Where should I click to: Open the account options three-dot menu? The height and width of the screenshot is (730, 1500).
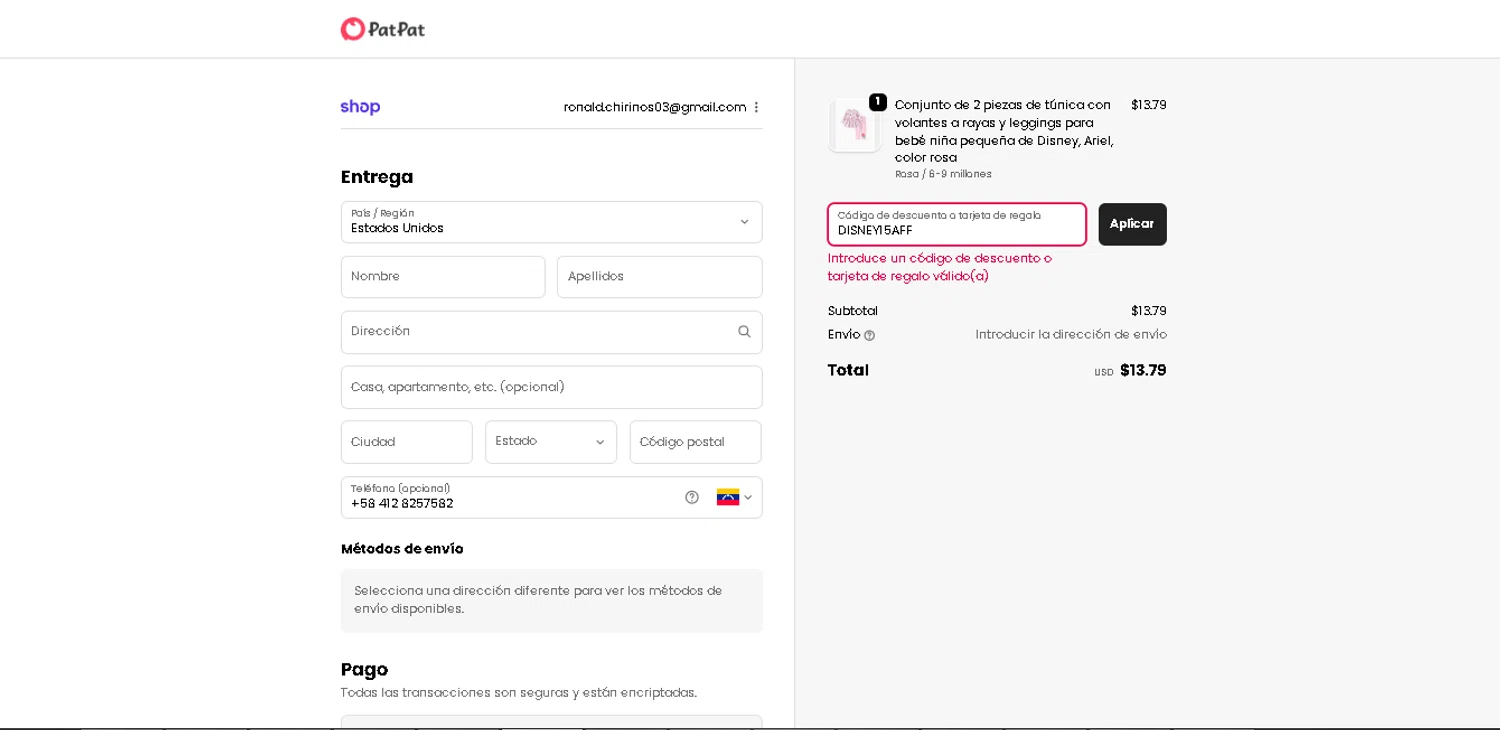[x=756, y=107]
